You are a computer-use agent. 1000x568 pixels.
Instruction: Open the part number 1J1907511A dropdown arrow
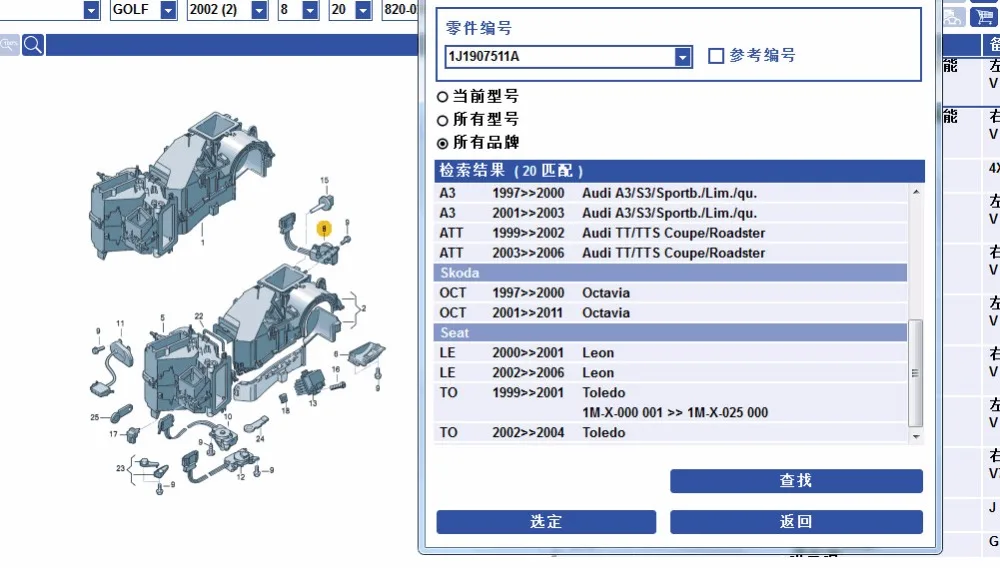pos(682,57)
